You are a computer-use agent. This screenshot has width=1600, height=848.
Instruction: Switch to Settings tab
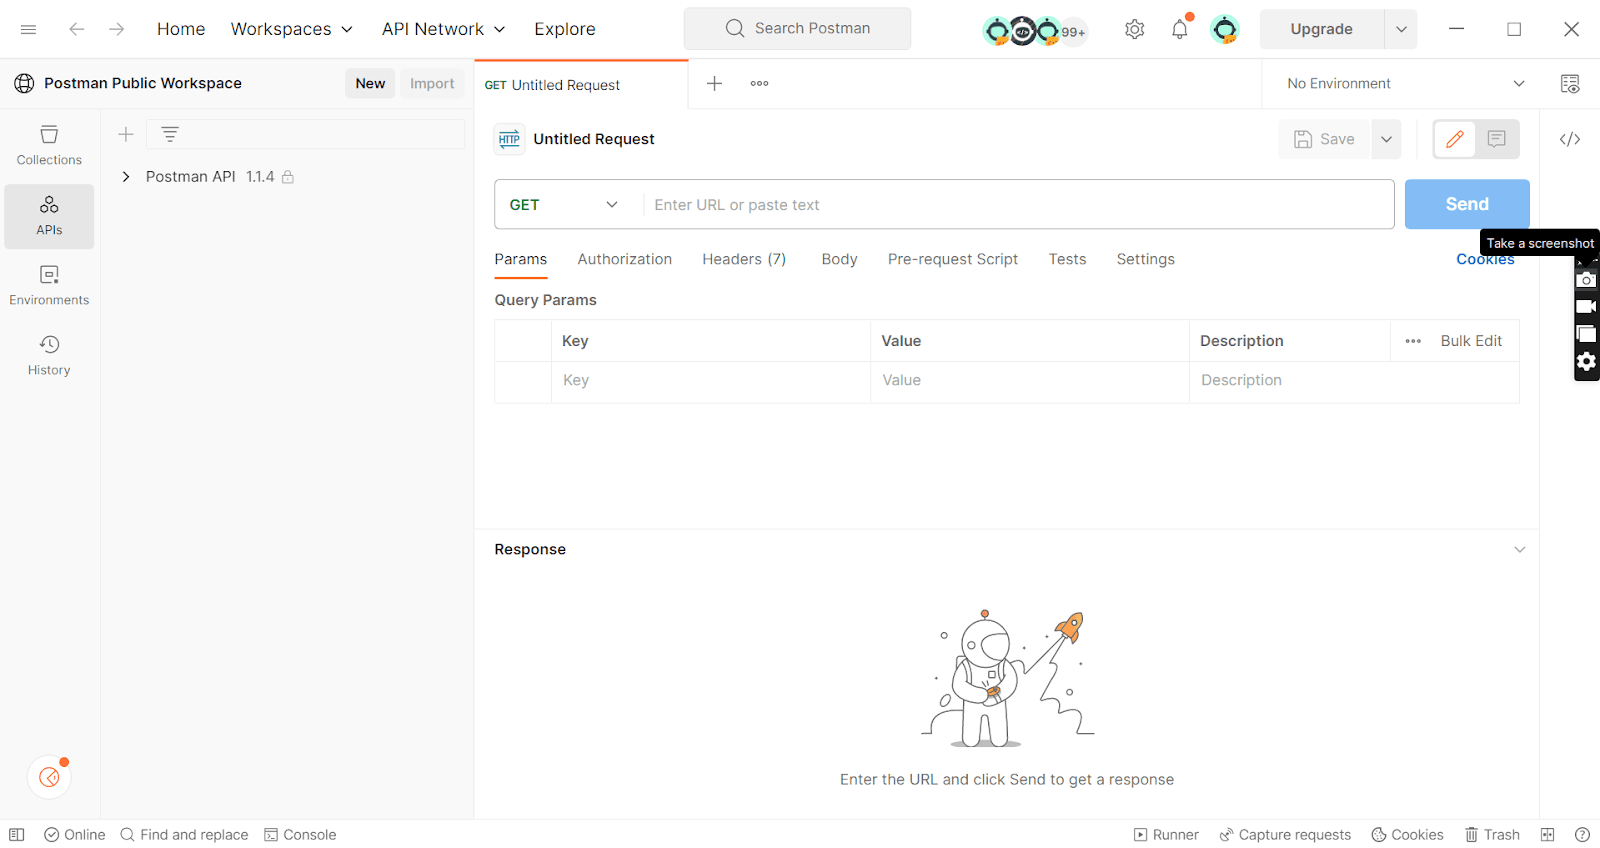1146,259
